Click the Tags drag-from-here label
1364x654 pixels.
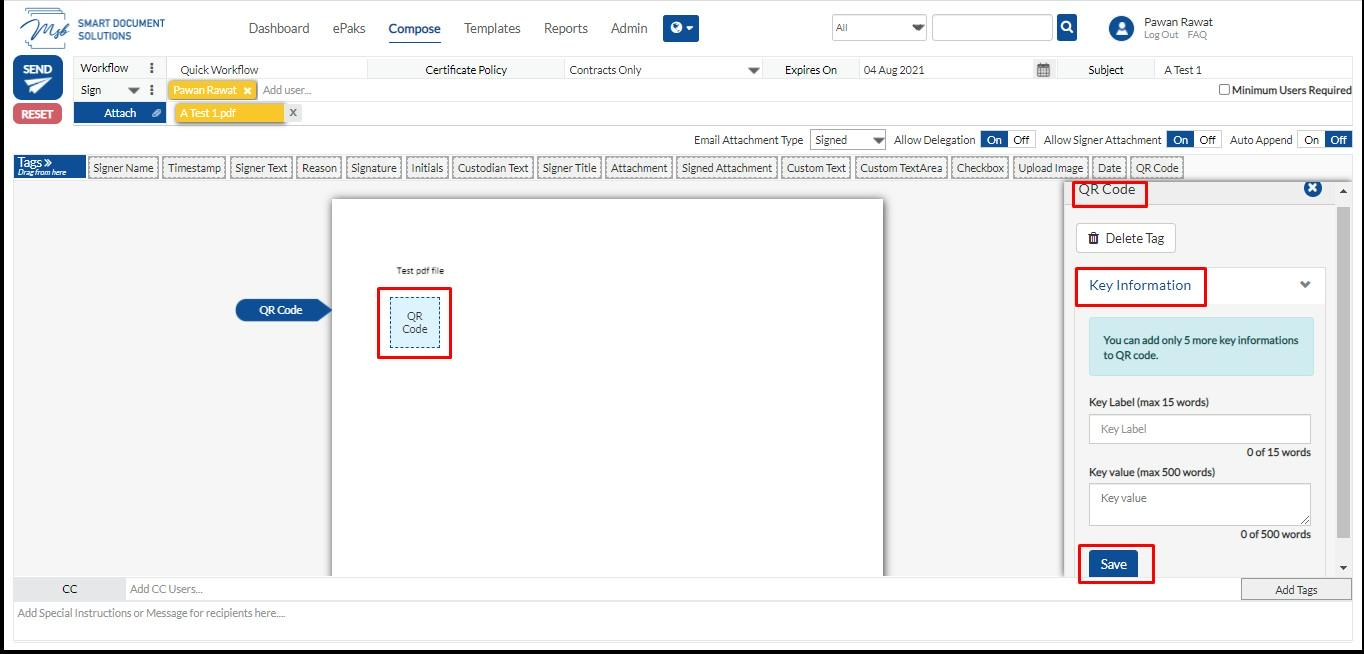[x=50, y=166]
